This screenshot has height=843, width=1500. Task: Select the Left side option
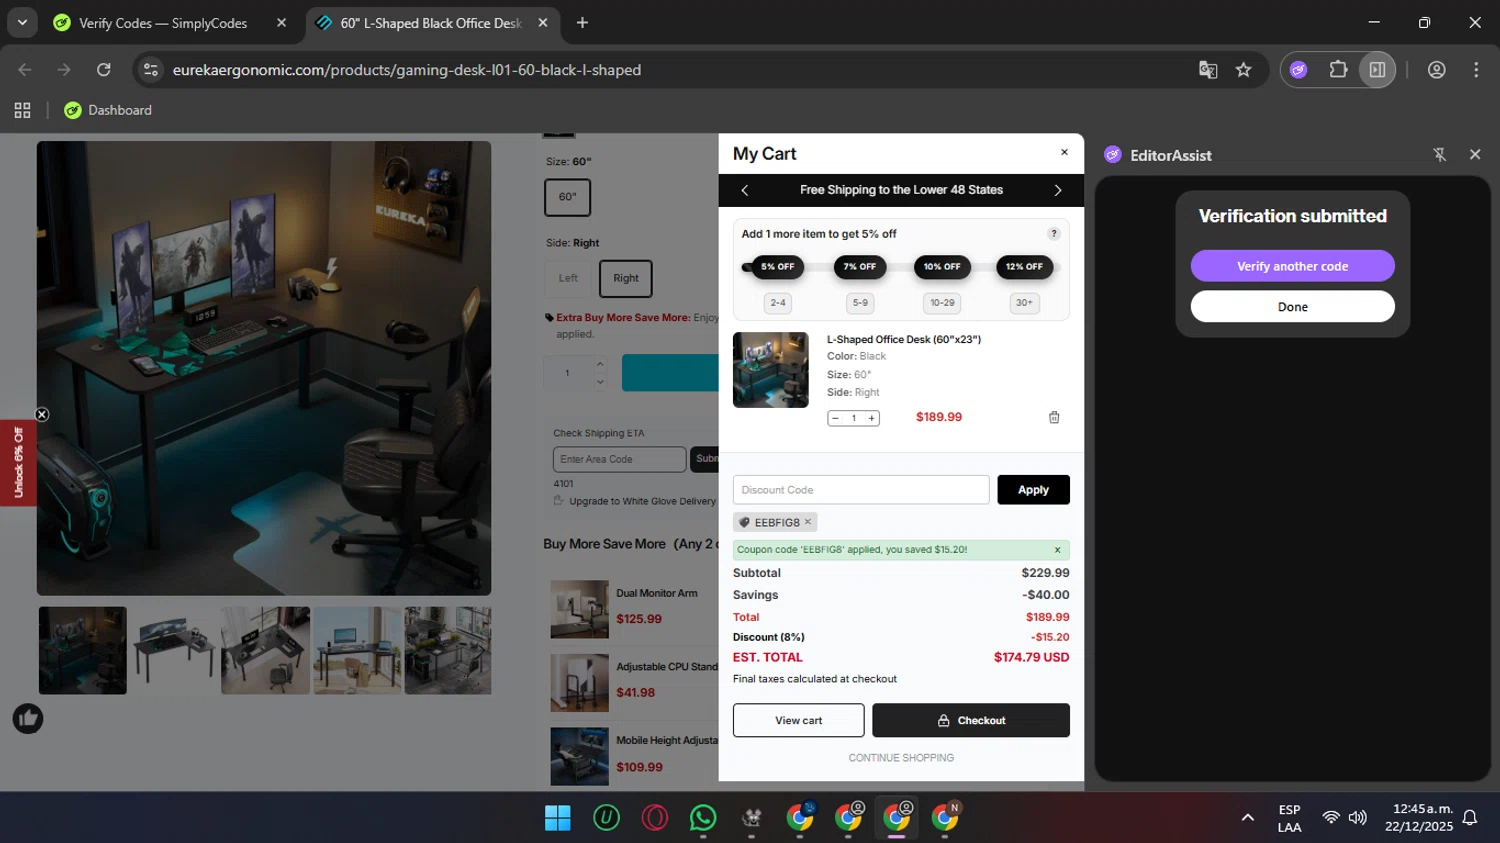568,278
